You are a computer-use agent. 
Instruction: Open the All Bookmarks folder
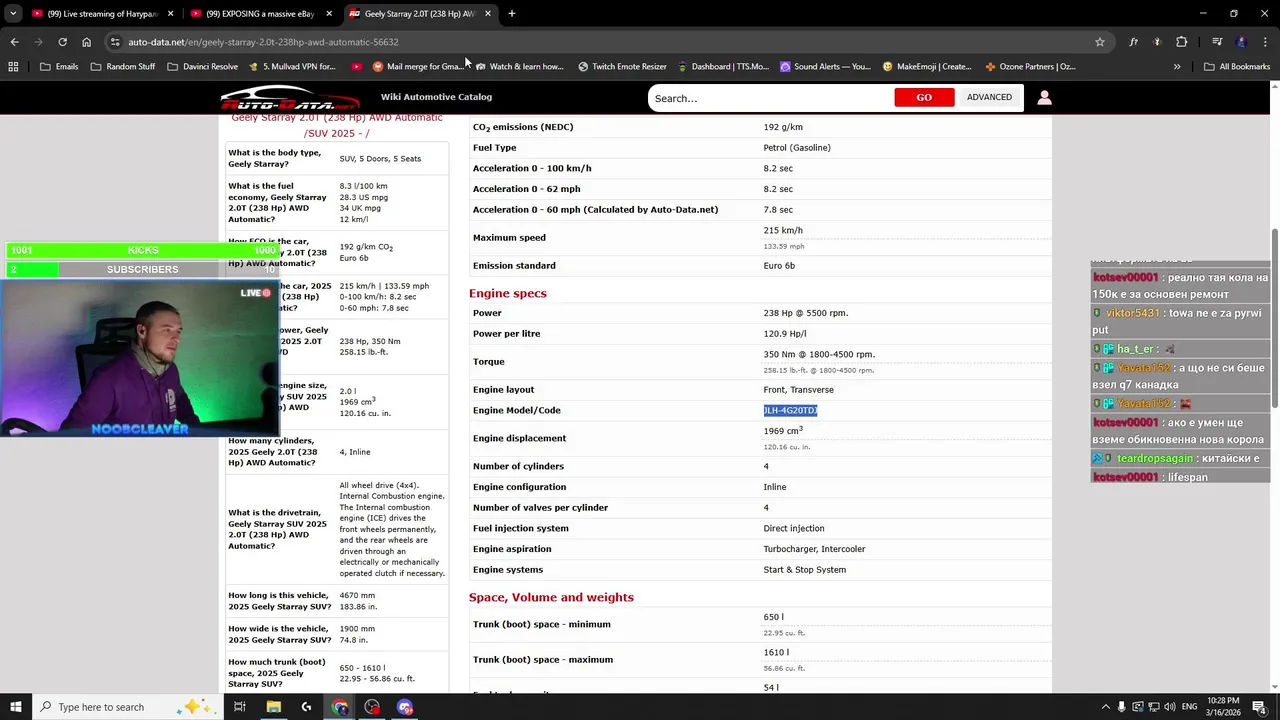tap(1237, 67)
